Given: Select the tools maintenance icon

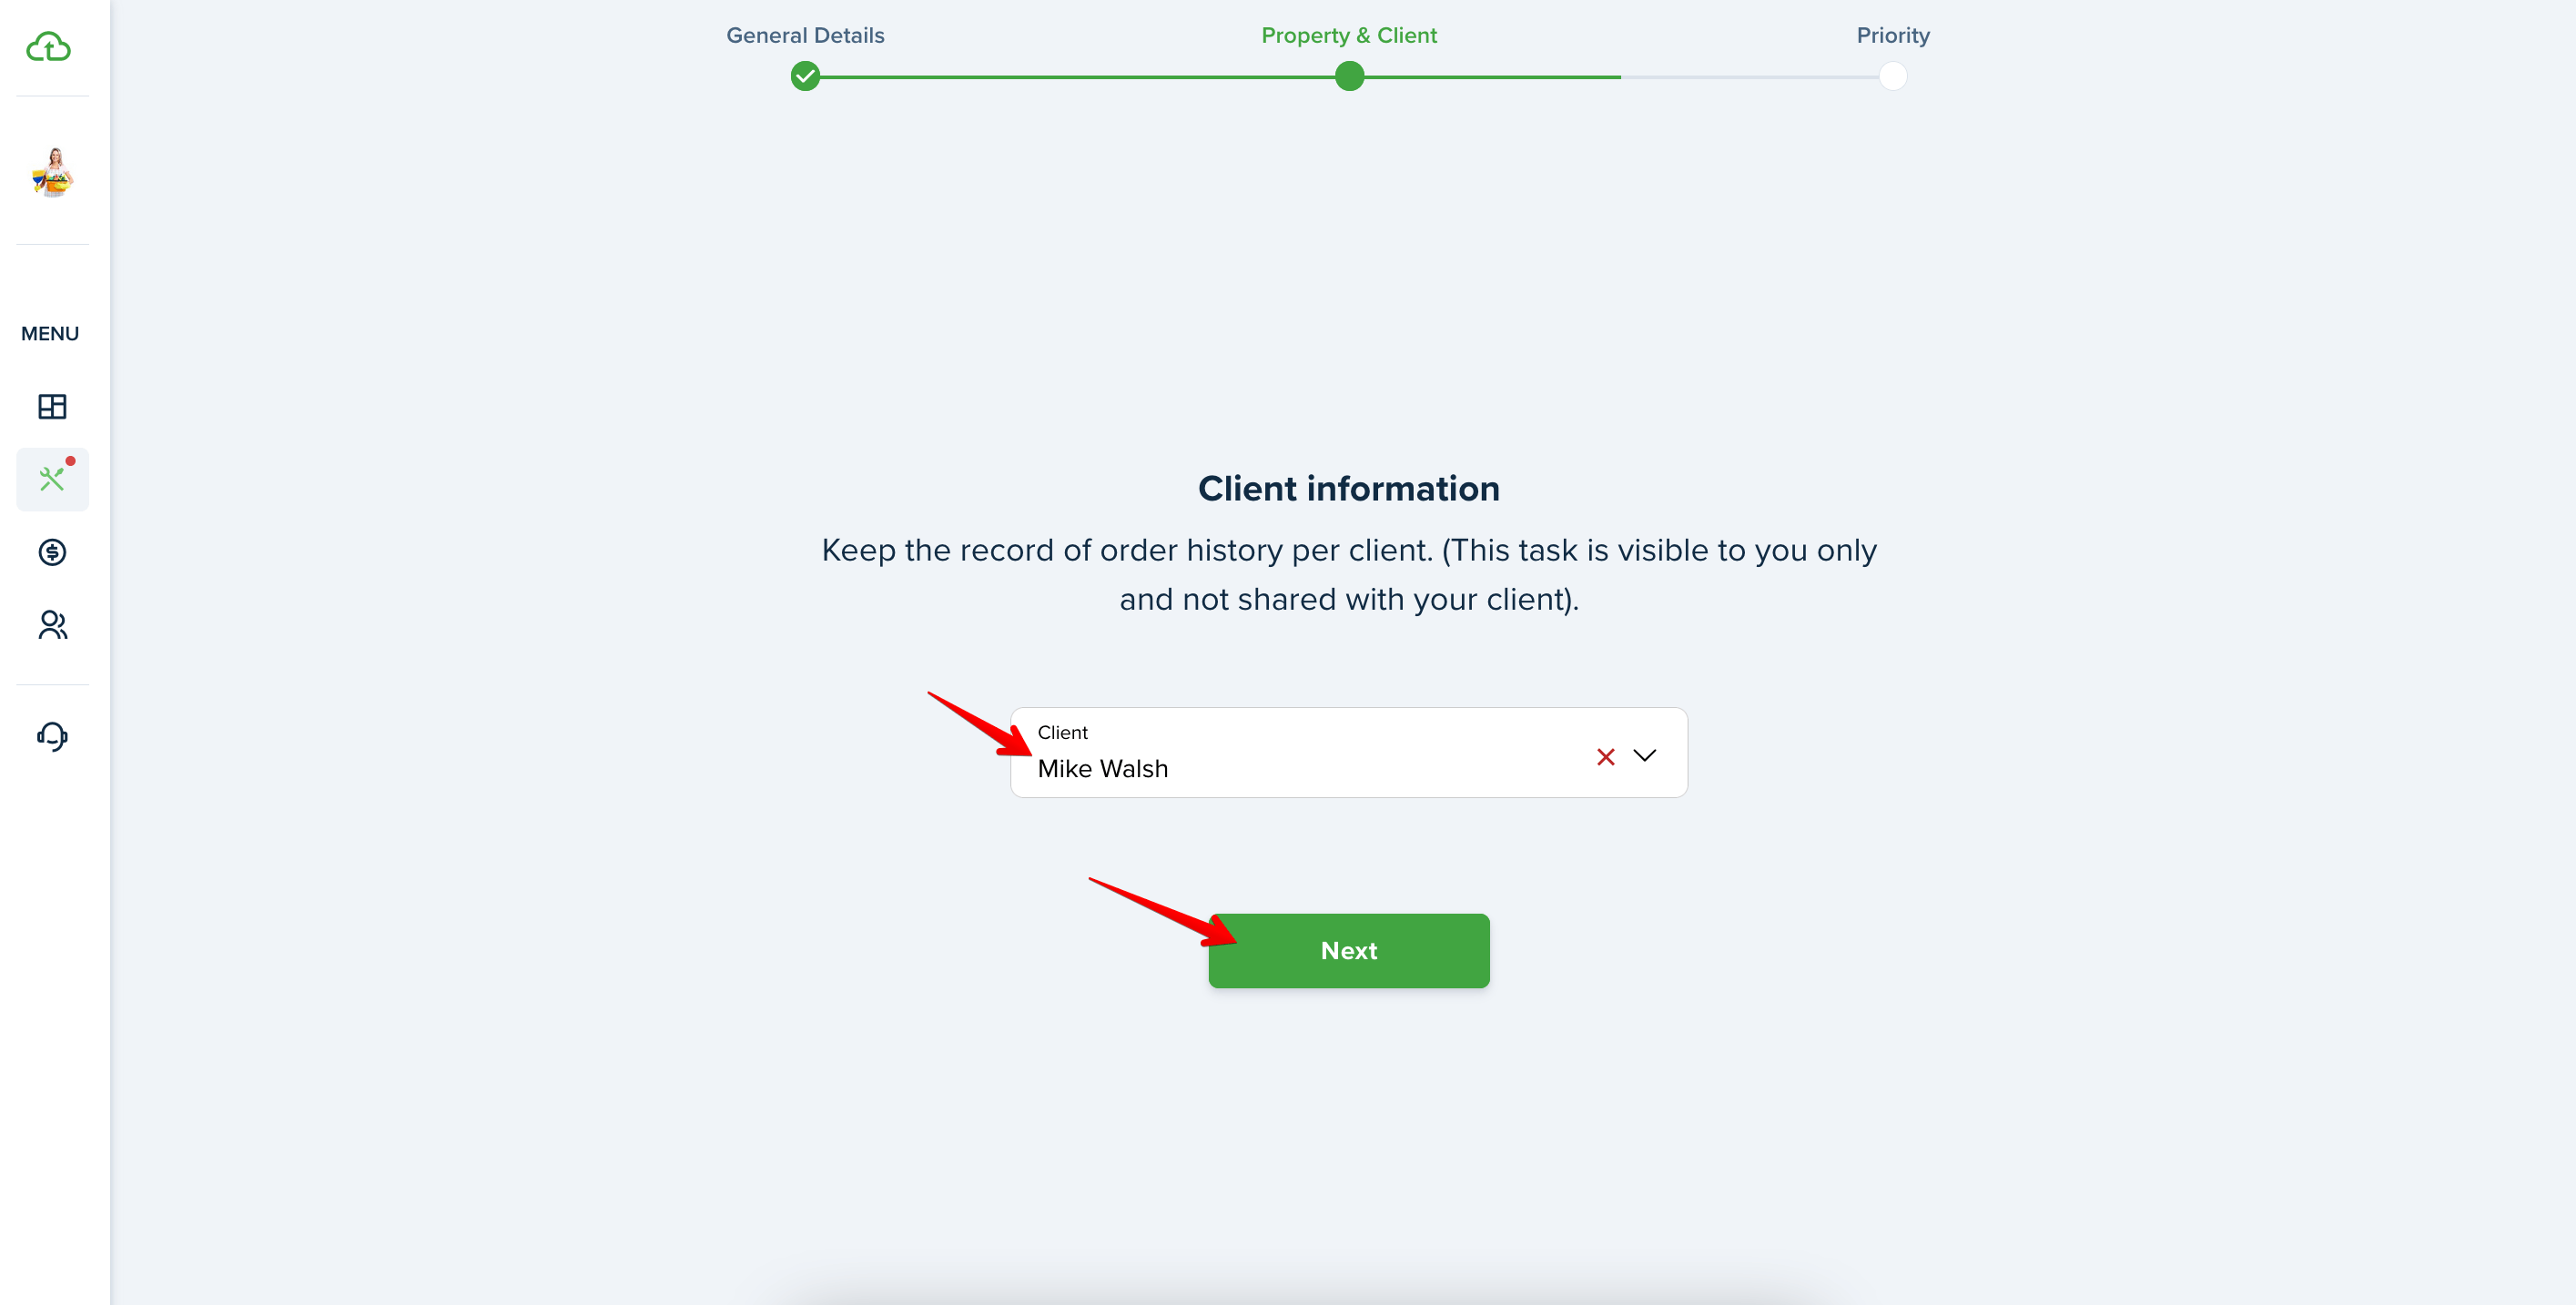Looking at the screenshot, I should click(x=52, y=479).
